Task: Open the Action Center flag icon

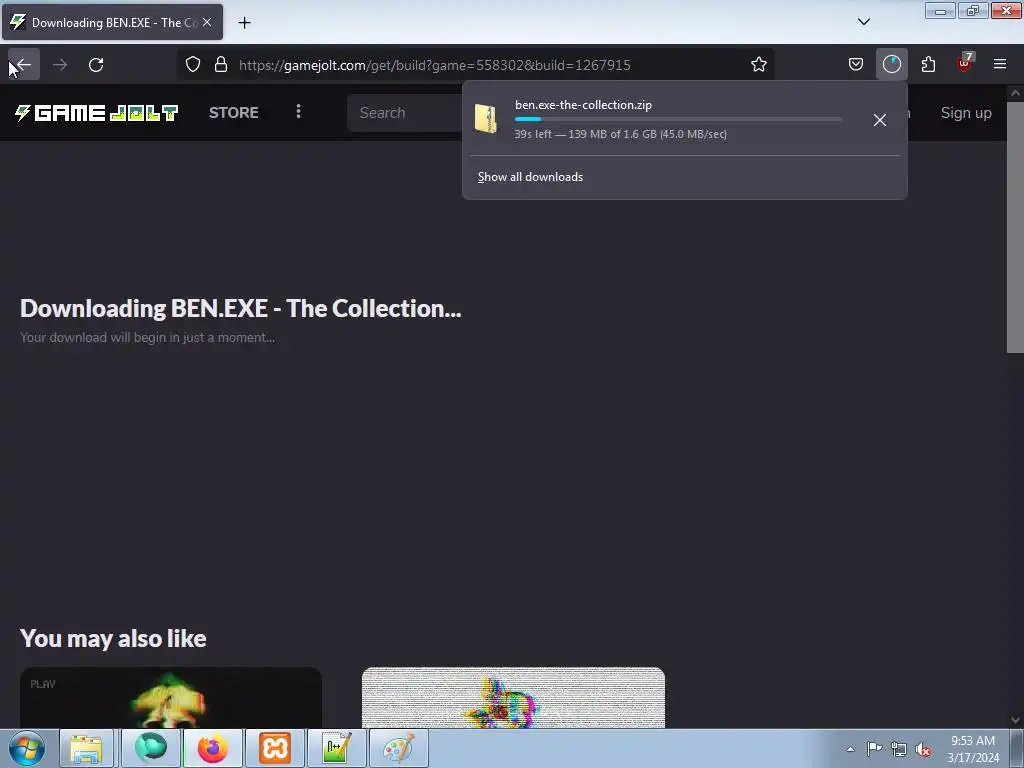Action: click(x=874, y=748)
